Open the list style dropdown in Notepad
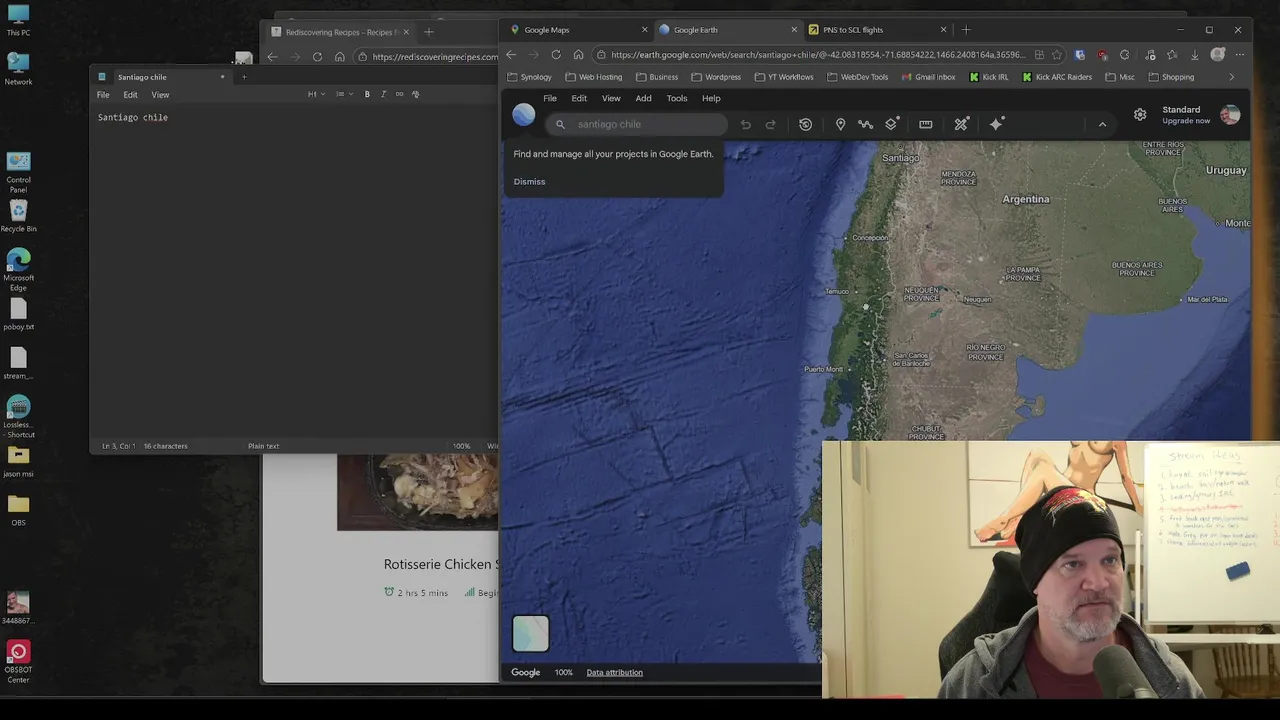This screenshot has height=720, width=1280. (344, 95)
